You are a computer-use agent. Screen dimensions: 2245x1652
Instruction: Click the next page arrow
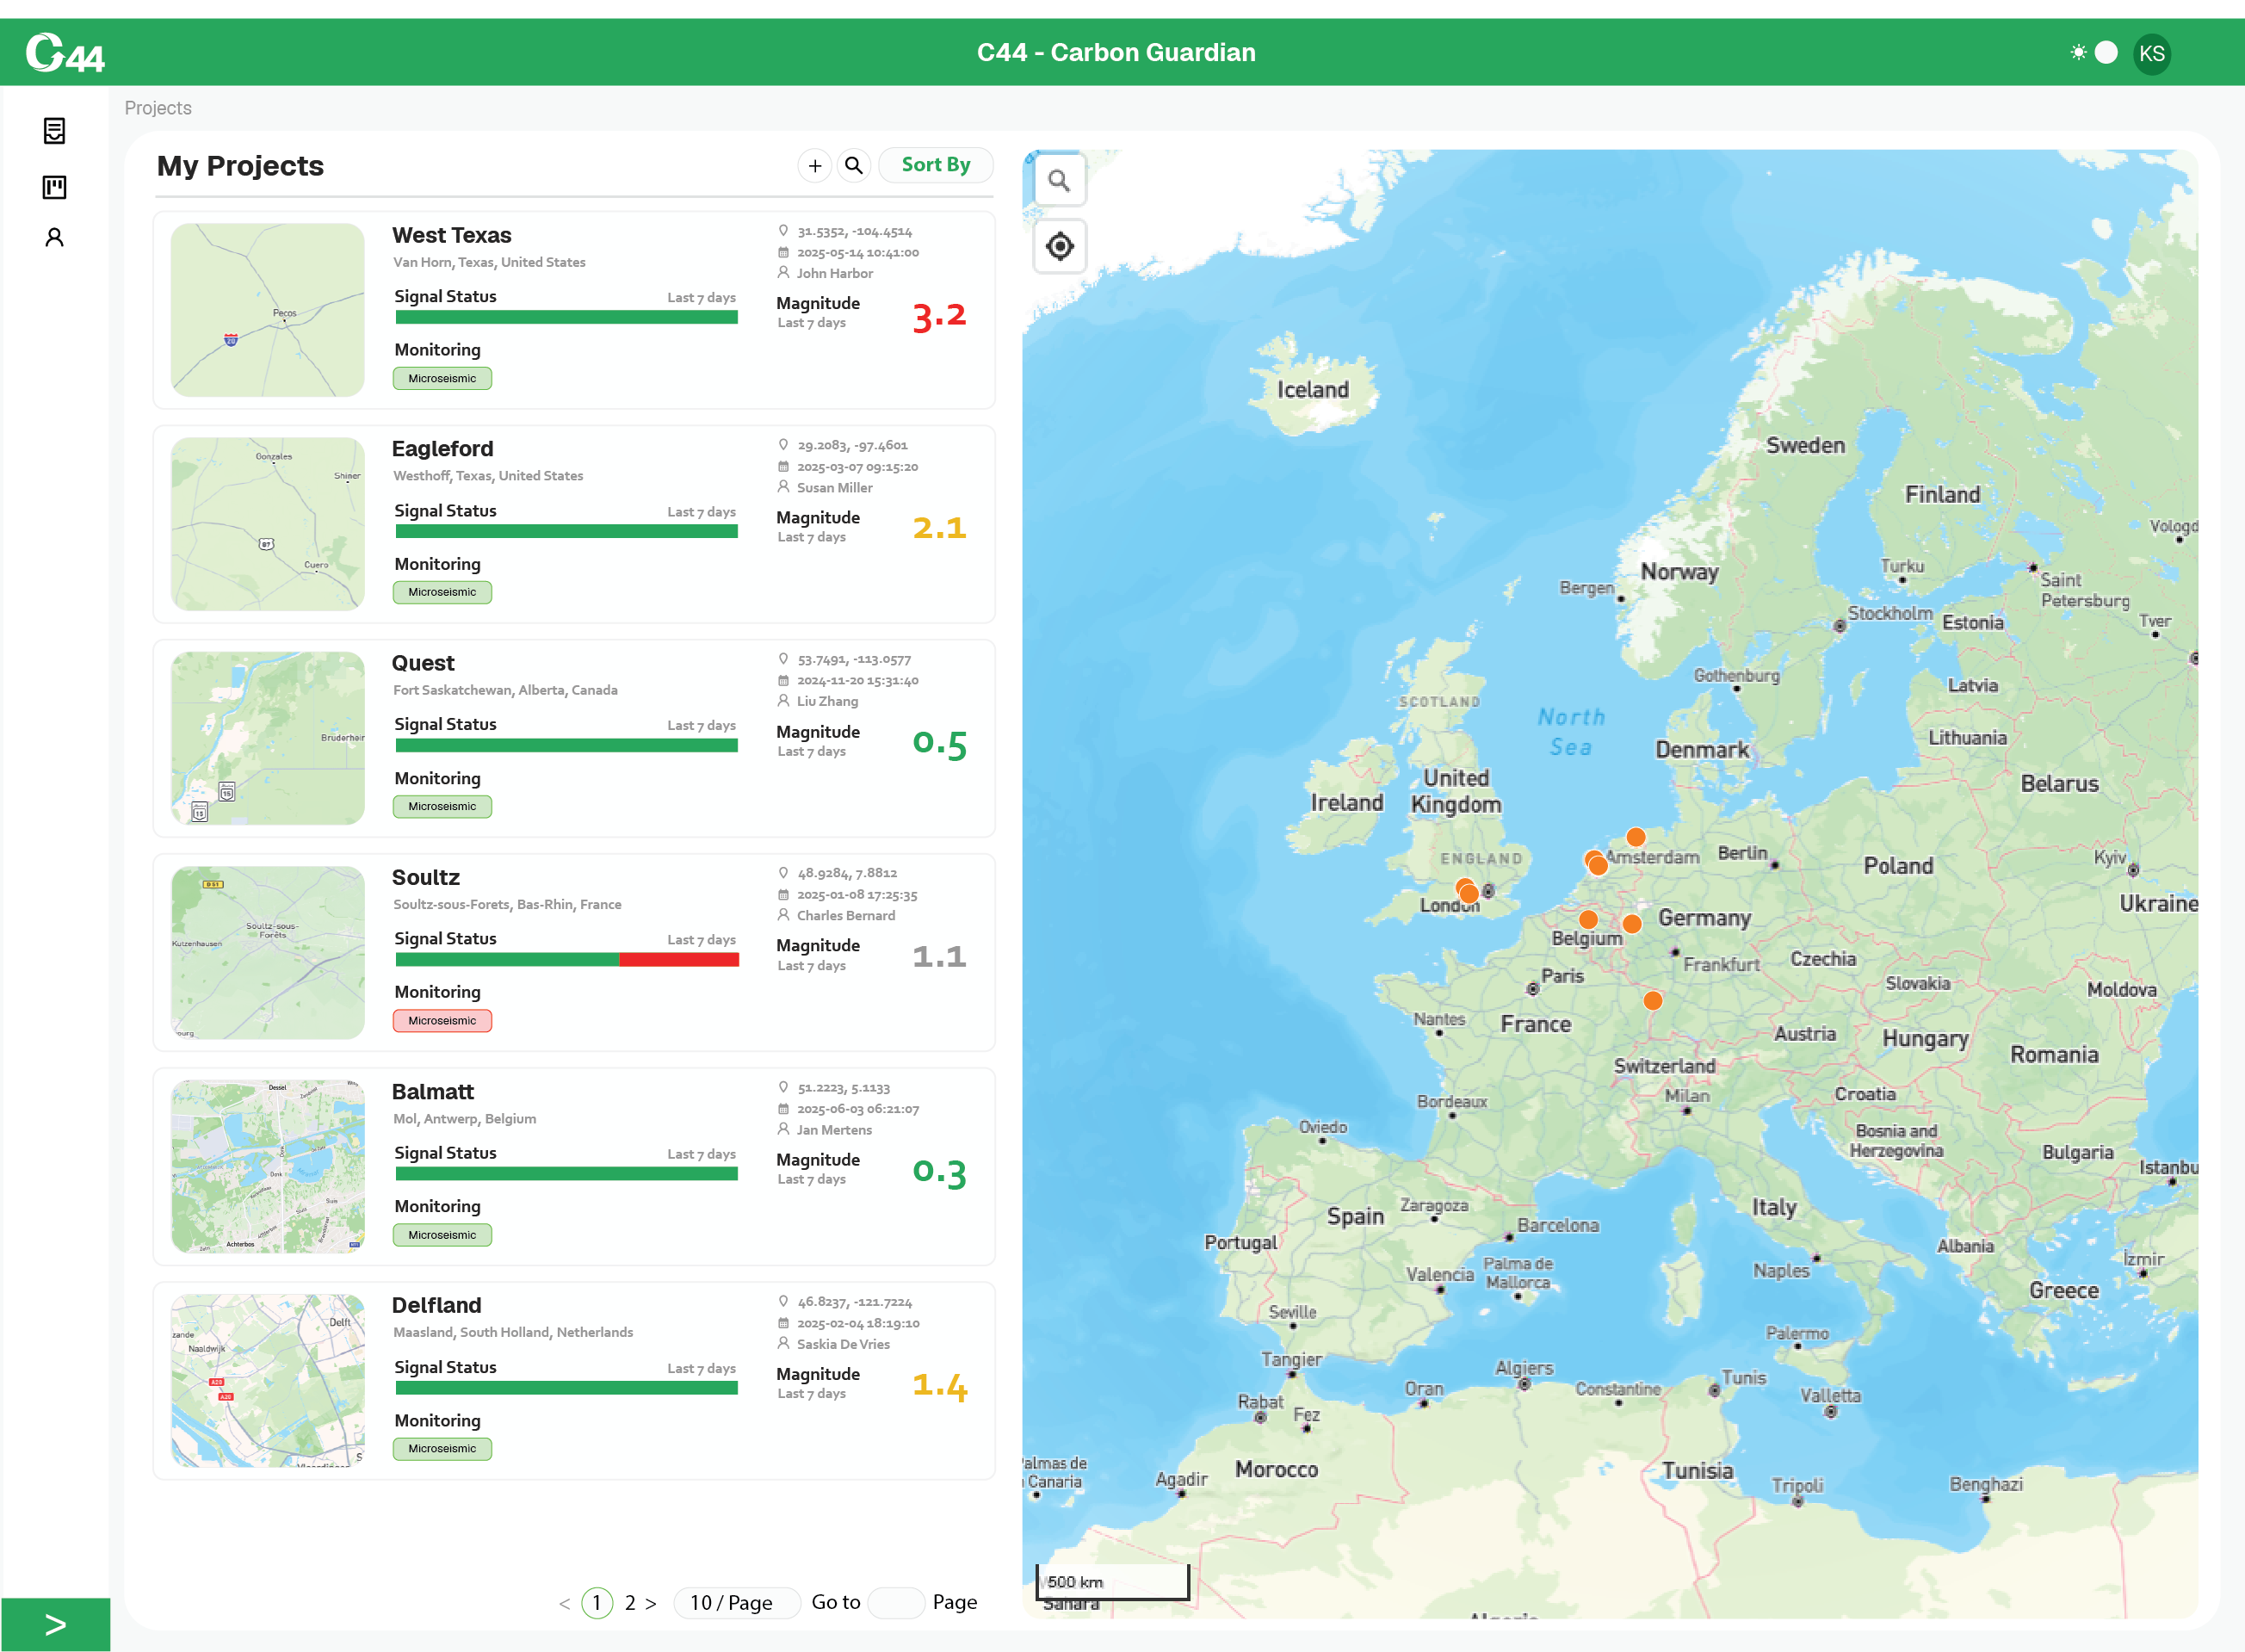pos(651,1602)
